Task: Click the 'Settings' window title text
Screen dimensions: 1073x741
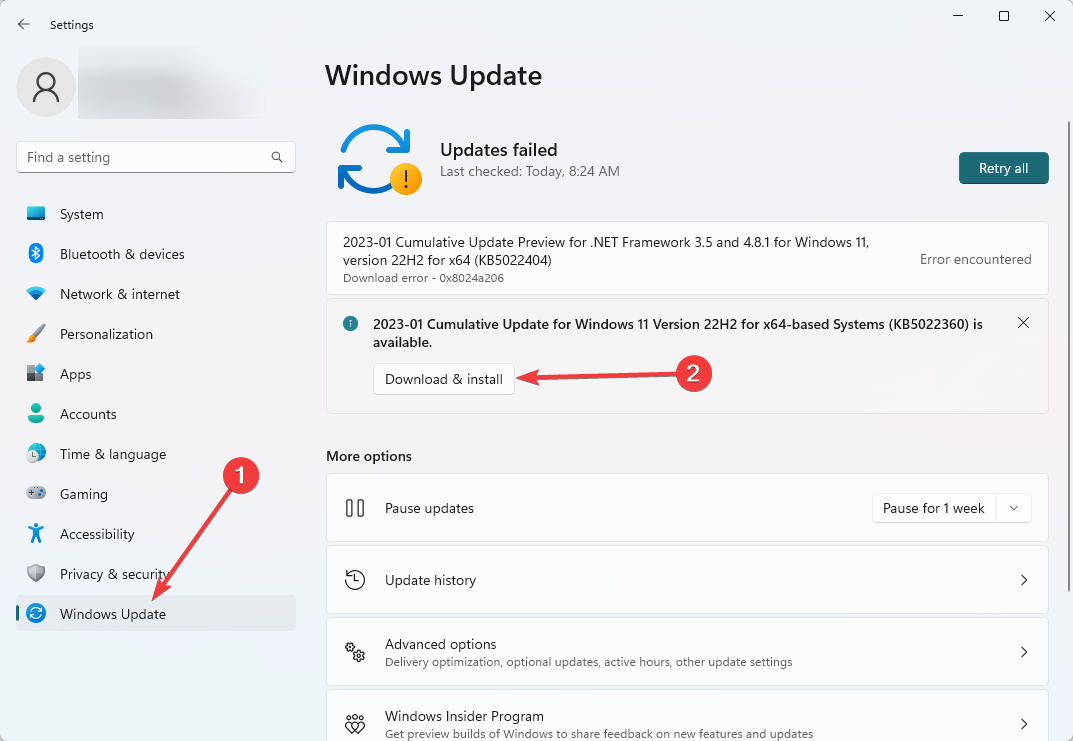Action: [72, 25]
